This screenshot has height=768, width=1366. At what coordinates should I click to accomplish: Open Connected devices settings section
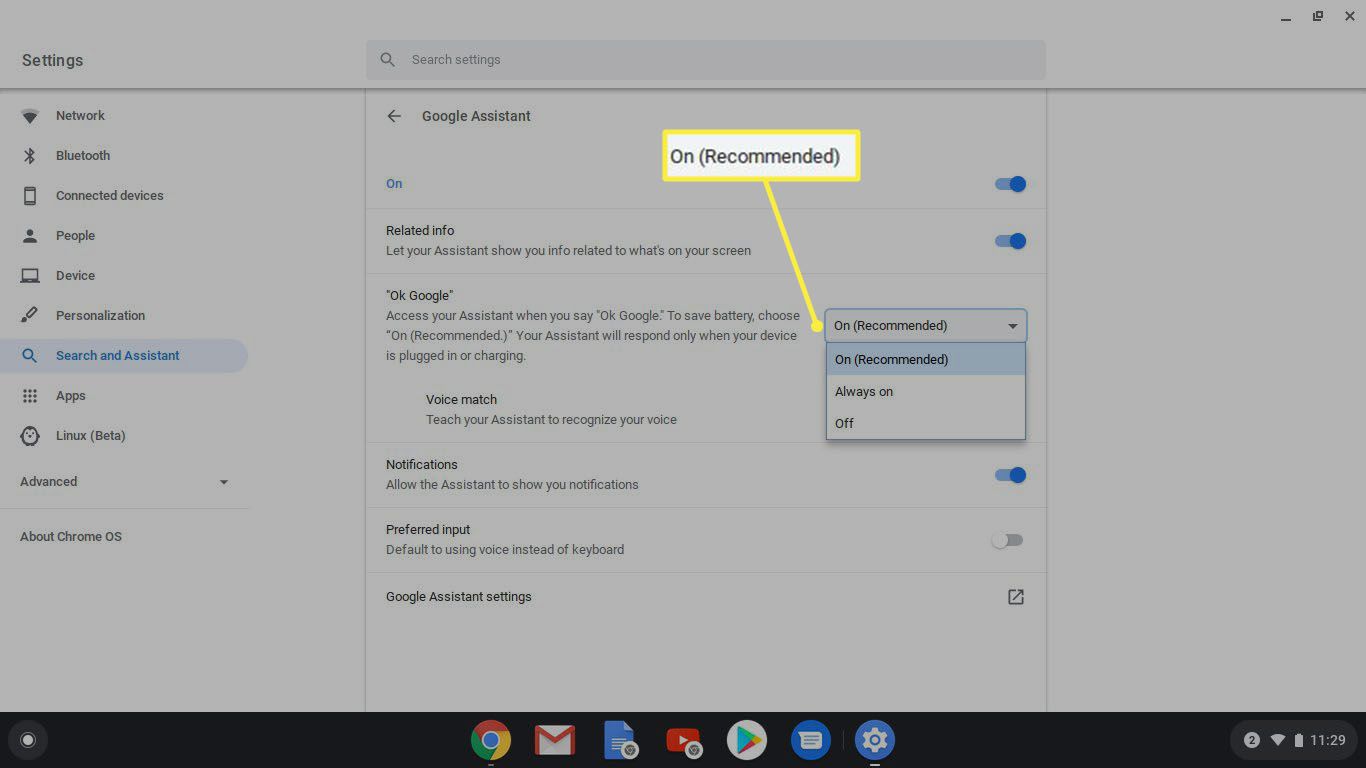click(124, 196)
